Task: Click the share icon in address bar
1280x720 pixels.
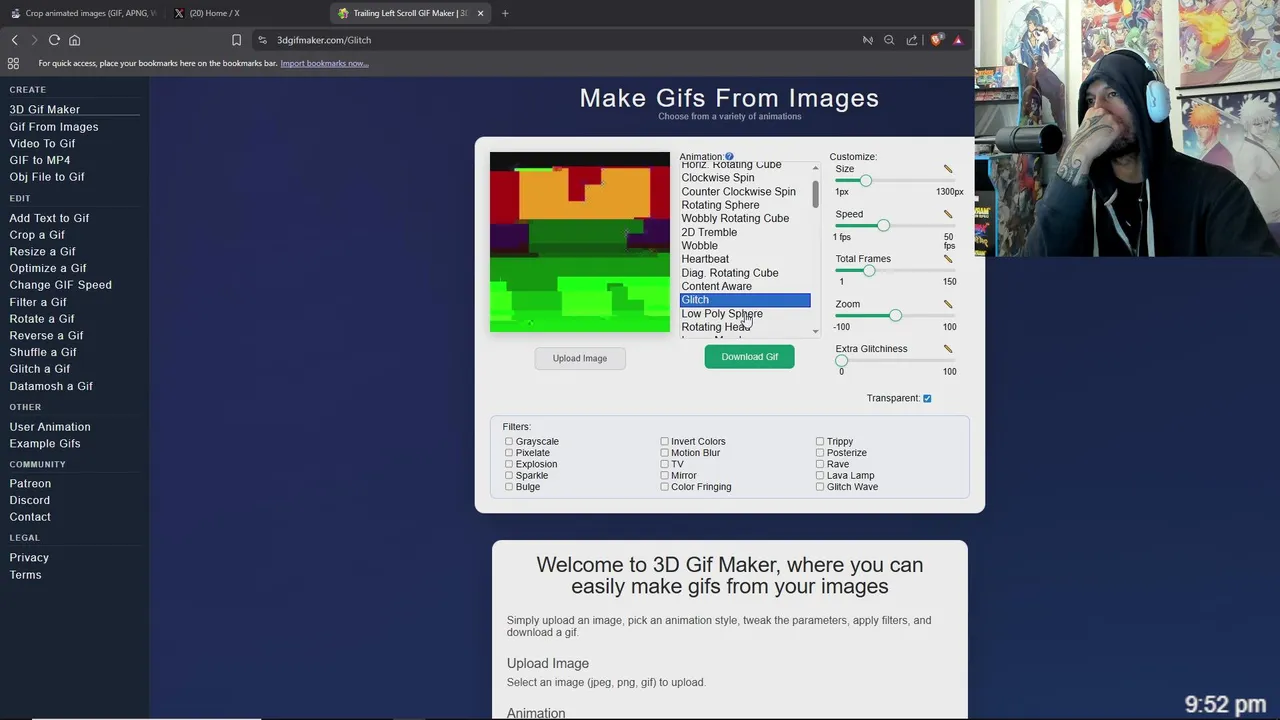Action: point(912,40)
